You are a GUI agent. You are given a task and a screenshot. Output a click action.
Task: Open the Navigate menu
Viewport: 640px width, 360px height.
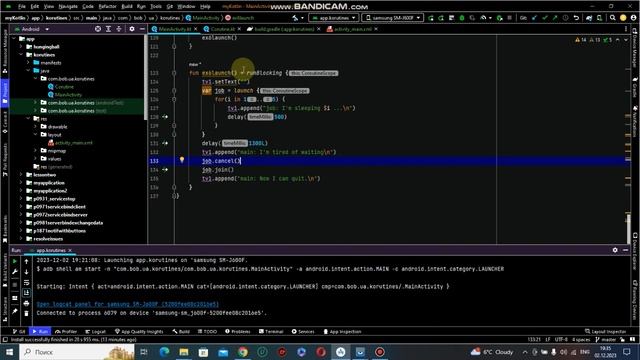[x=68, y=7]
